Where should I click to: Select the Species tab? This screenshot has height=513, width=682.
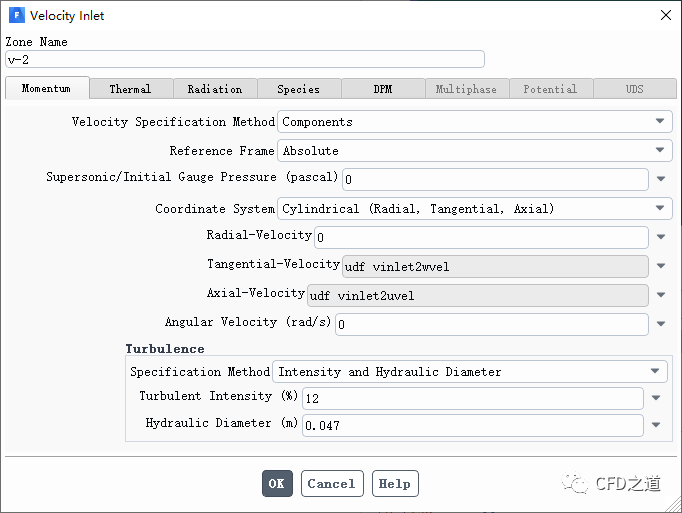coord(298,89)
